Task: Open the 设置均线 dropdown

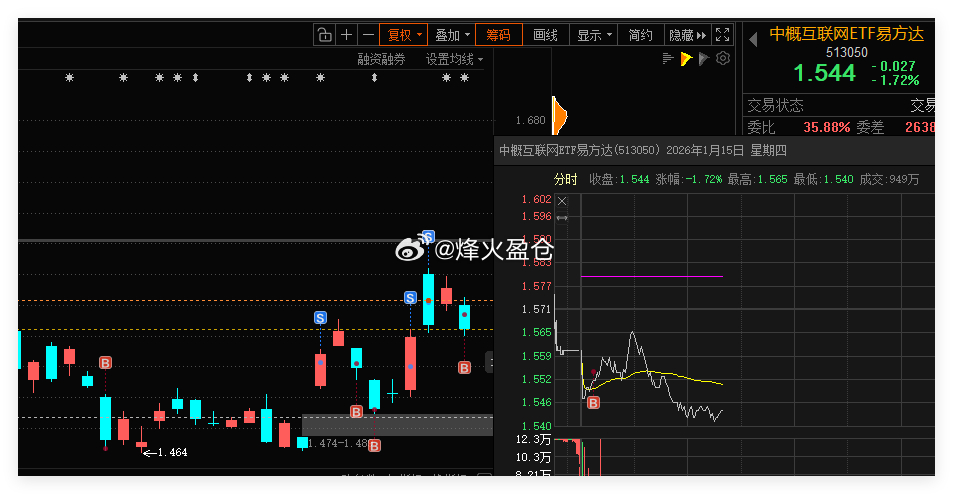Action: 454,59
